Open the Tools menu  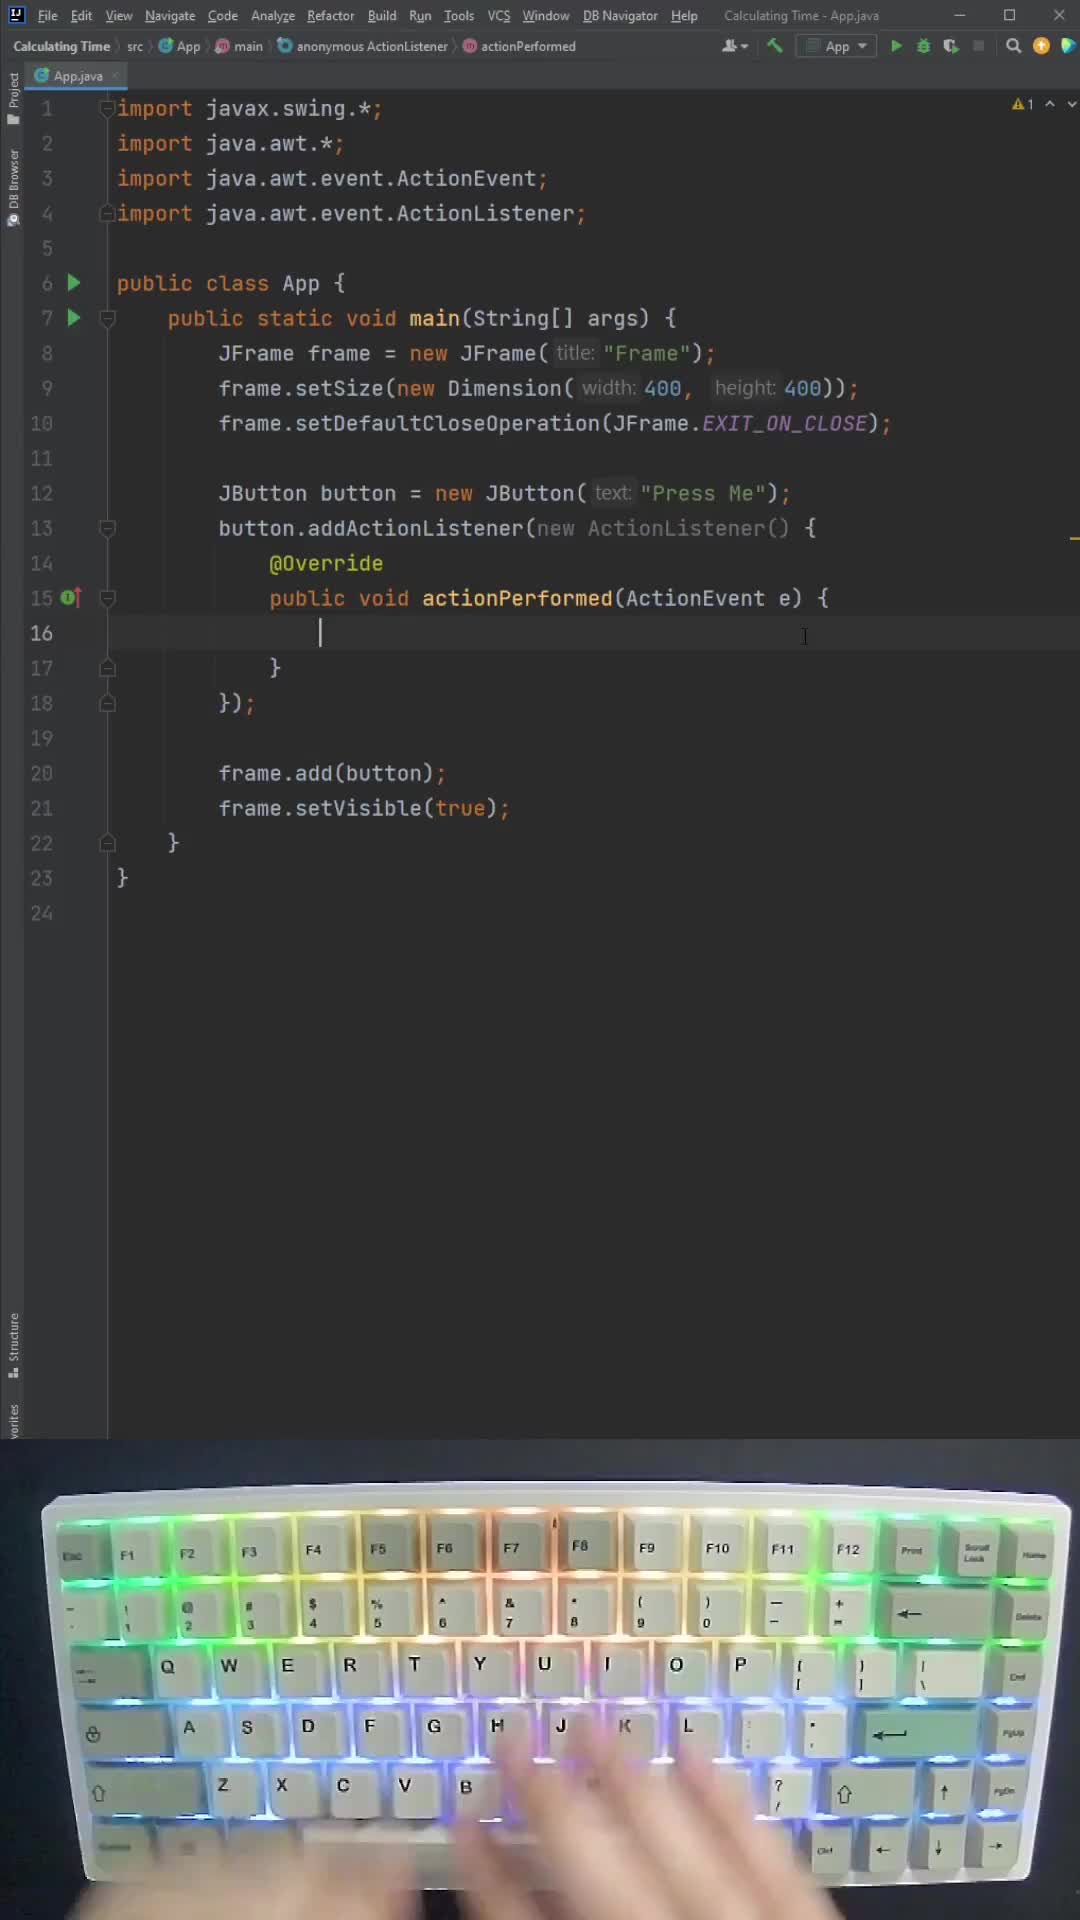pyautogui.click(x=459, y=16)
